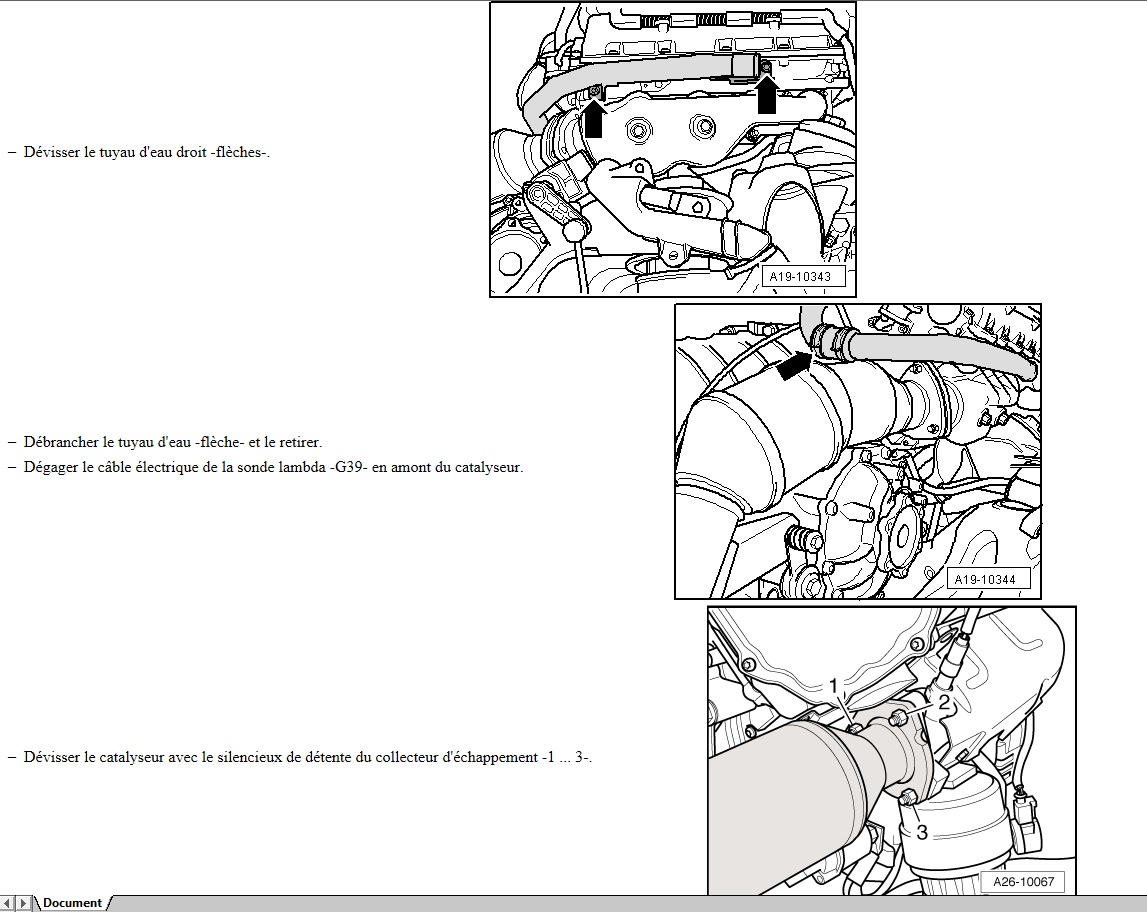
Task: Select the first engine diagram with water pipe
Action: pyautogui.click(x=672, y=150)
